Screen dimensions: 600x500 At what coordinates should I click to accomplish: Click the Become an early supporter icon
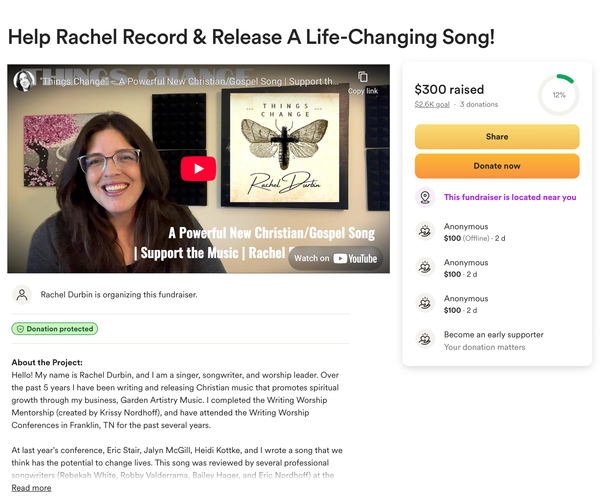(425, 339)
